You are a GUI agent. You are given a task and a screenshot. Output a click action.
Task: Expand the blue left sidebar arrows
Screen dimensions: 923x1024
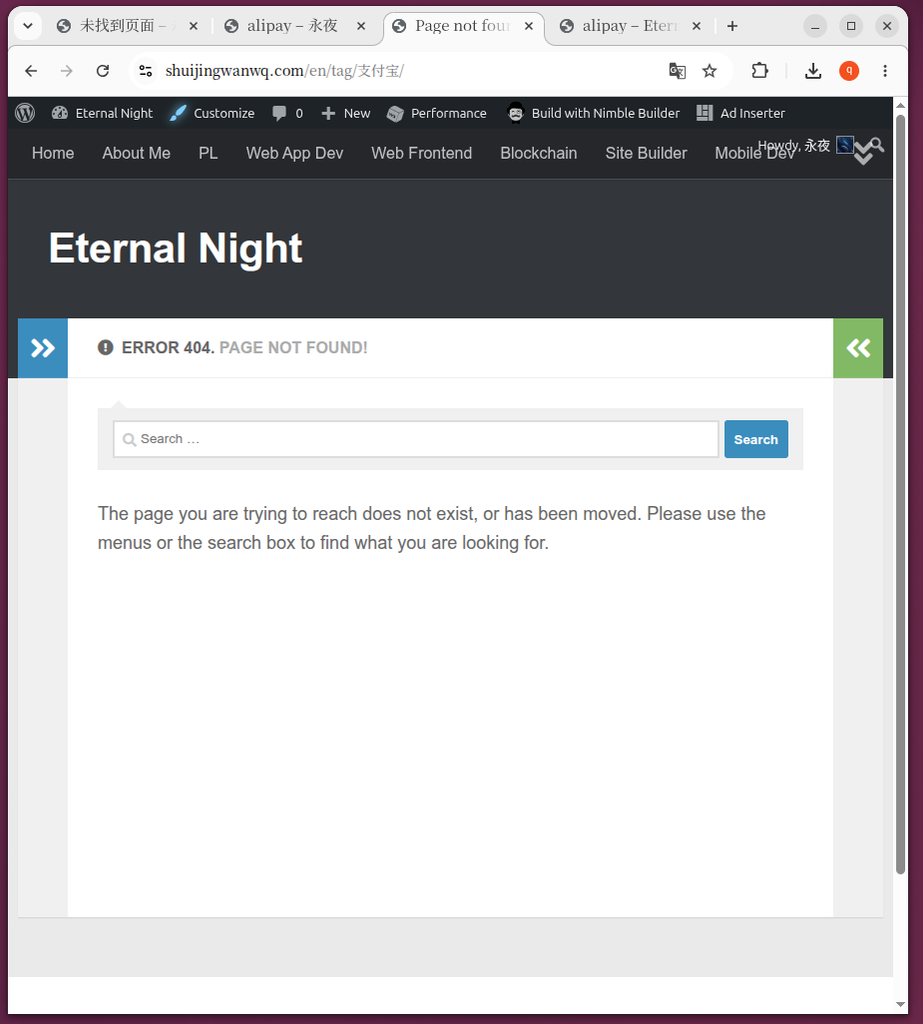[x=43, y=347]
